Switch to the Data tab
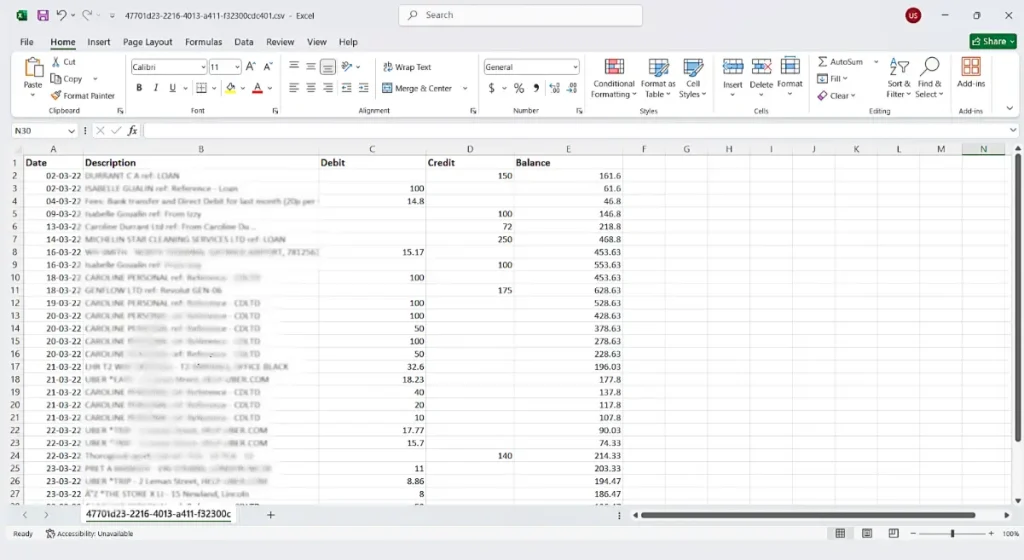Image resolution: width=1024 pixels, height=560 pixels. click(244, 42)
